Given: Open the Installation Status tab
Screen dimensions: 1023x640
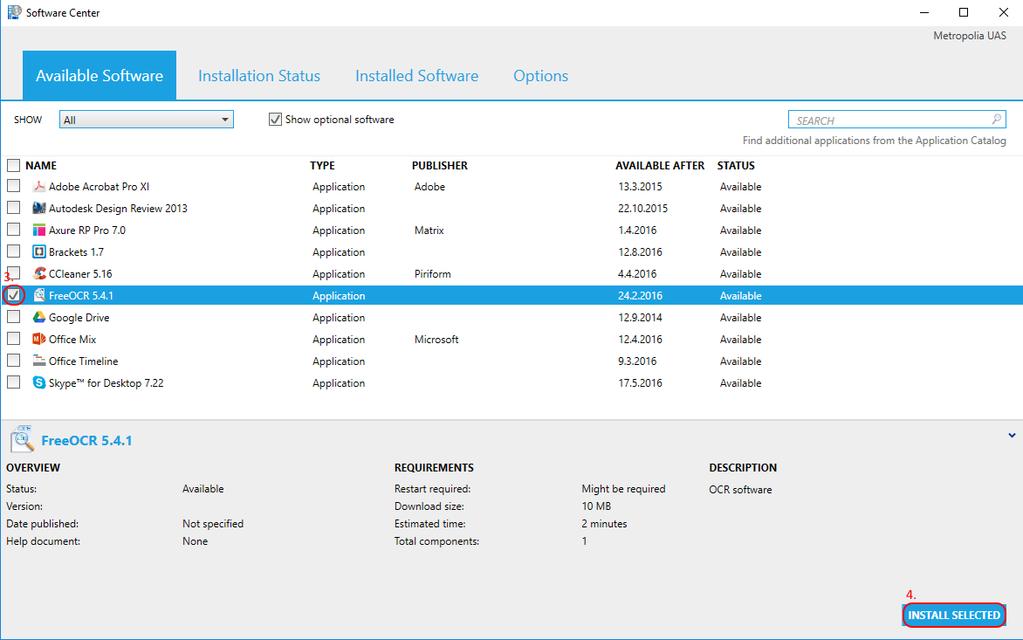Looking at the screenshot, I should [259, 76].
